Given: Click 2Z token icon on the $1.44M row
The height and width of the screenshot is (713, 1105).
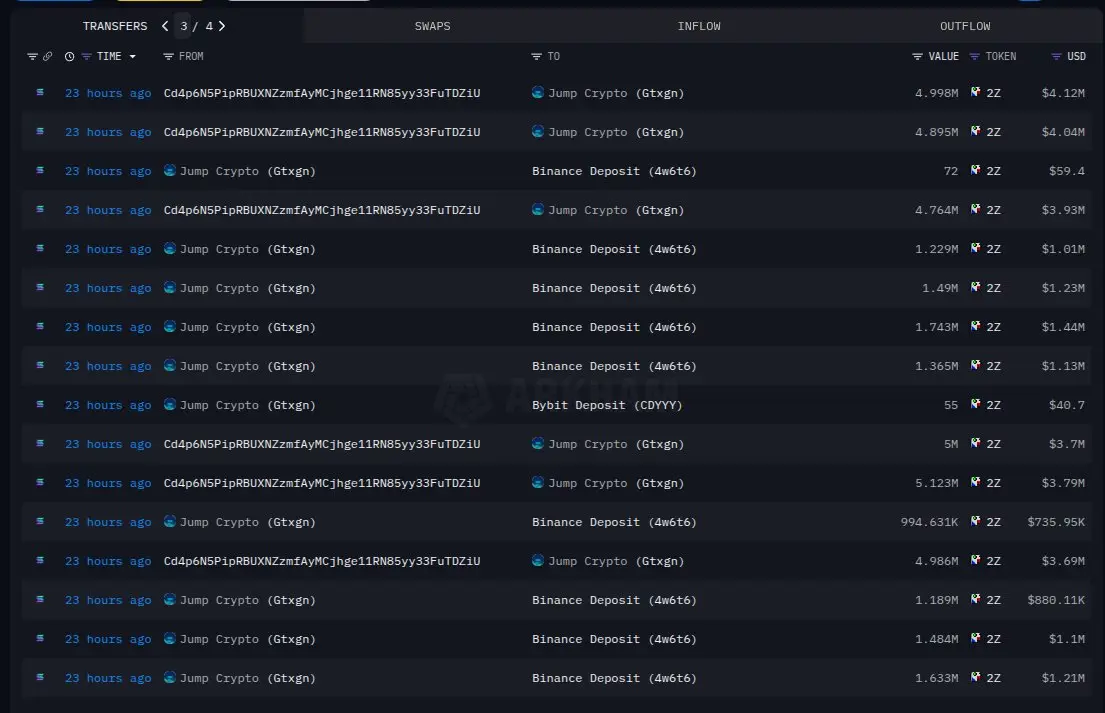Looking at the screenshot, I should [975, 326].
